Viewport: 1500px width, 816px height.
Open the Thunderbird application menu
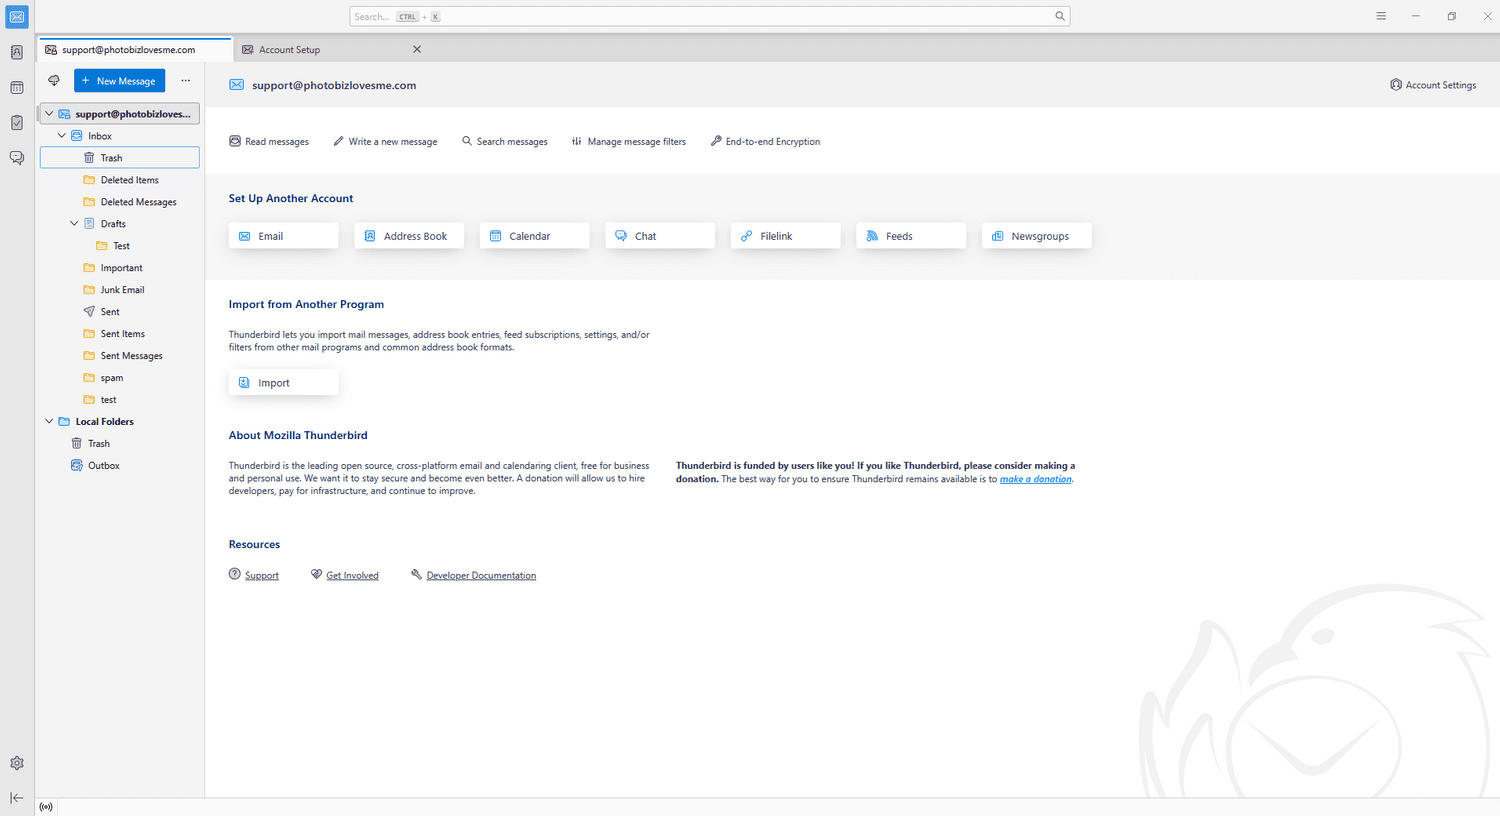pos(1381,16)
